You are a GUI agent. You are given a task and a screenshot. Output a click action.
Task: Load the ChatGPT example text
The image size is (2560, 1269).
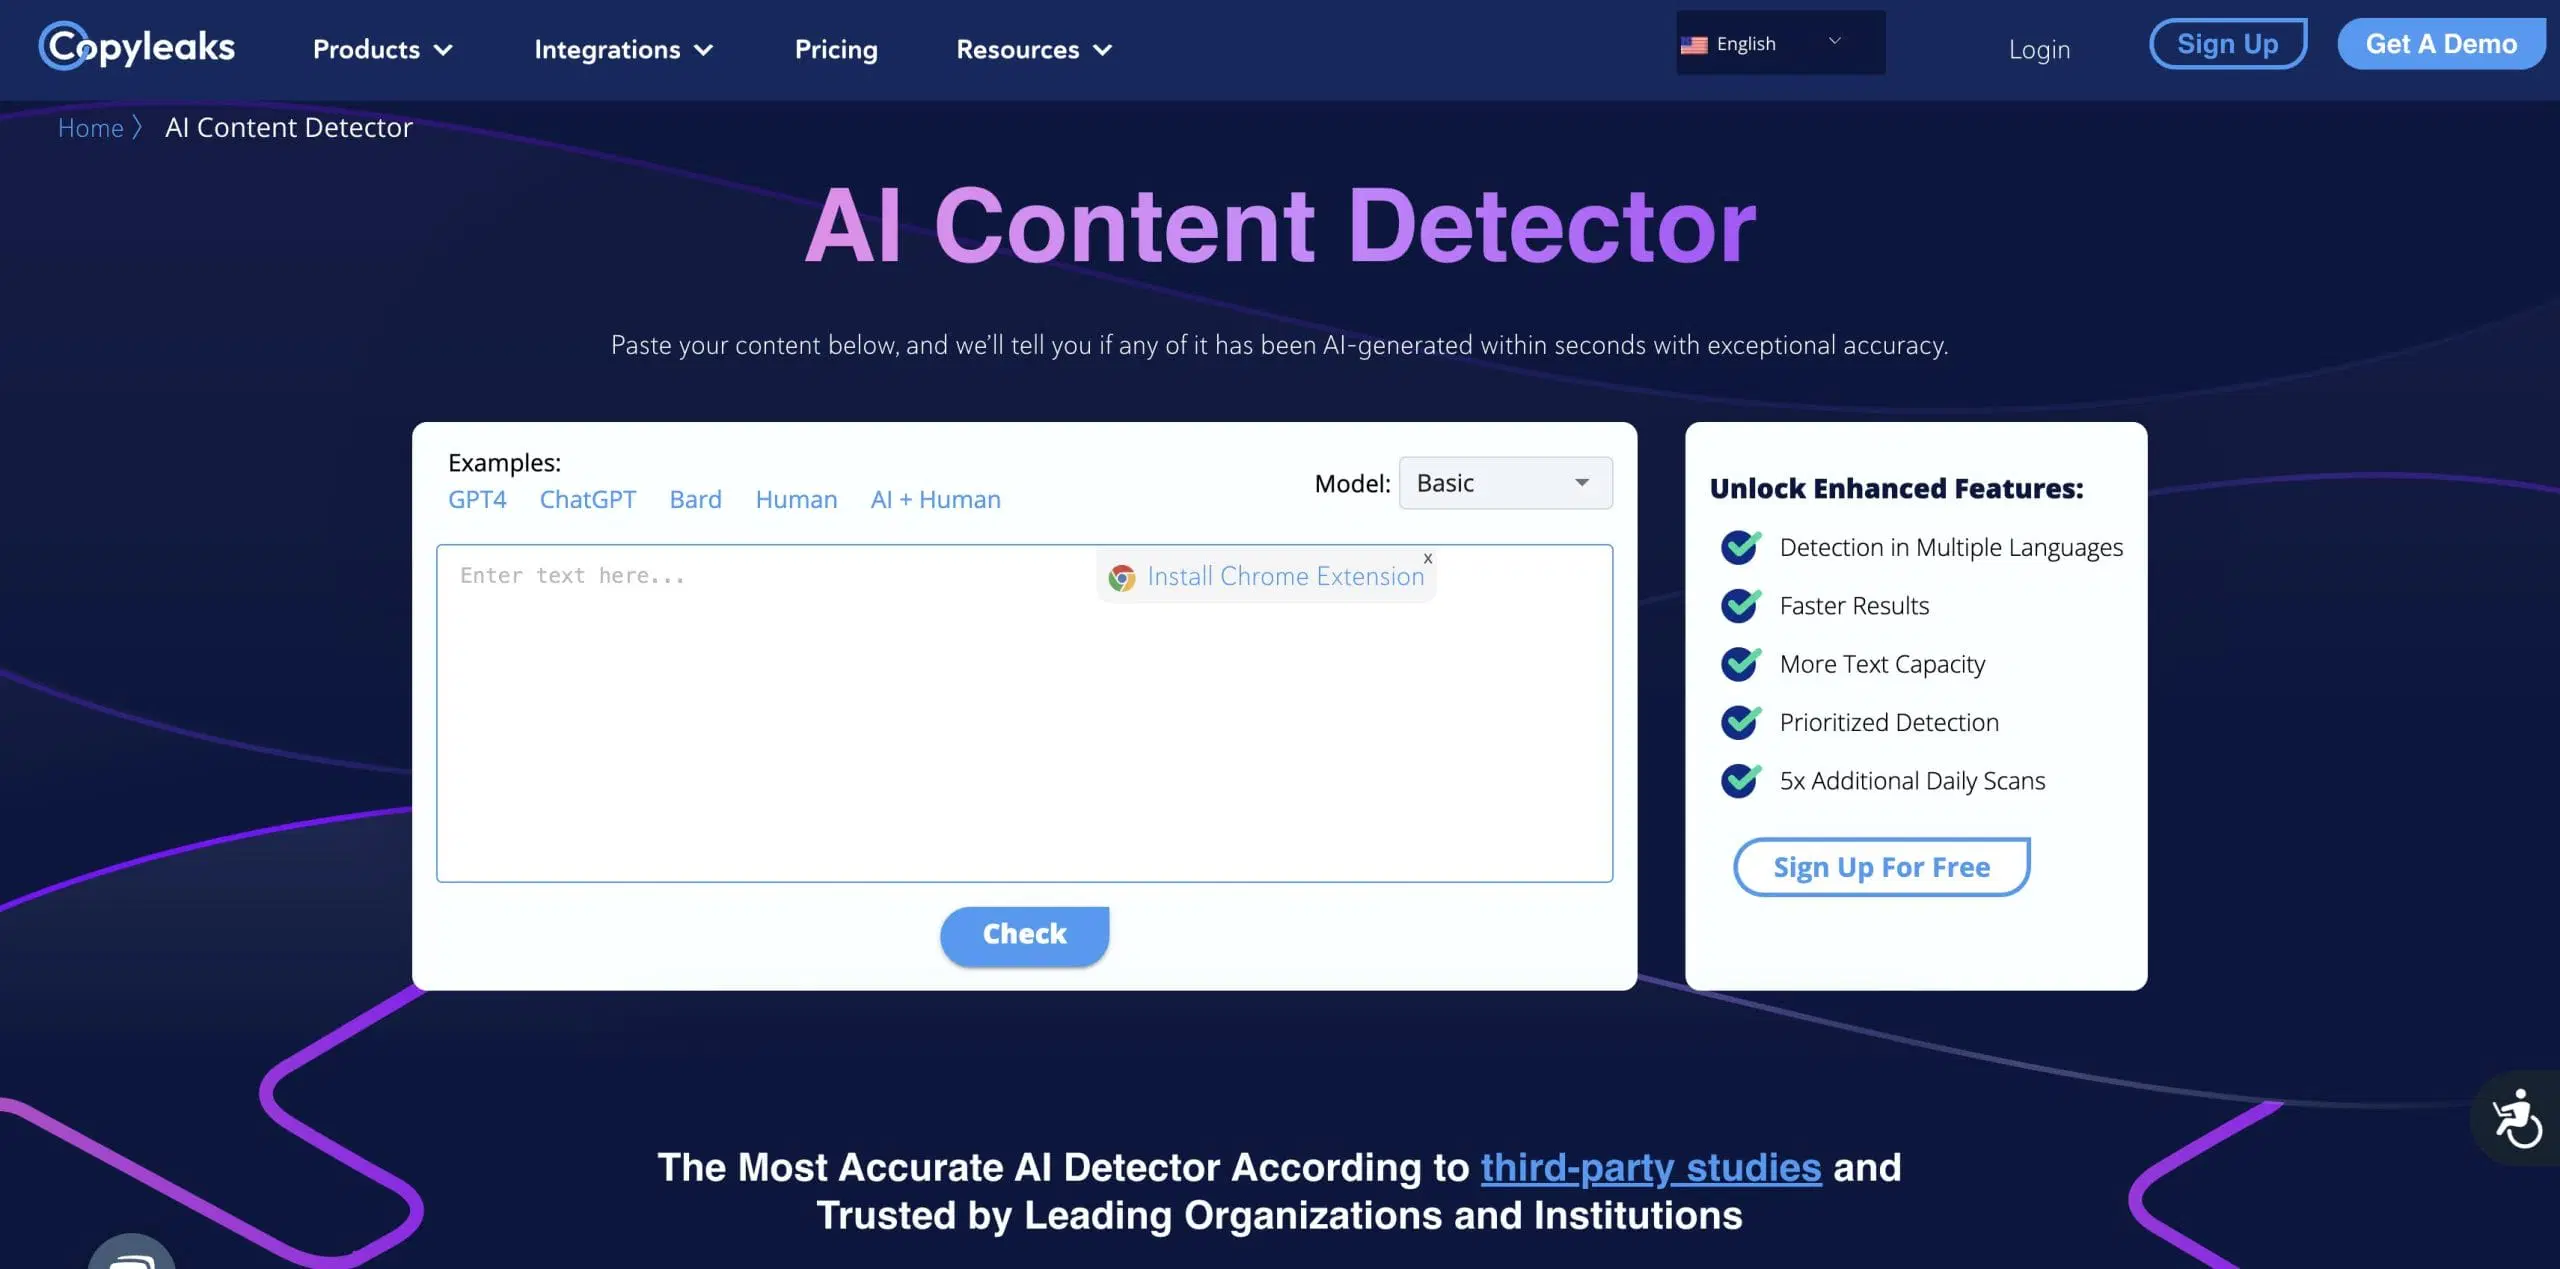click(x=587, y=499)
